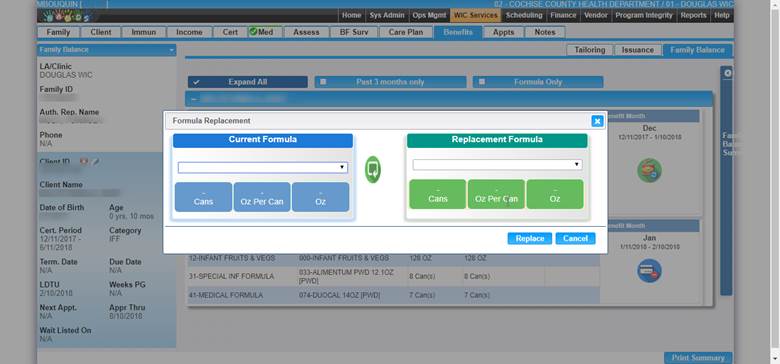Screen dimensions: 780x364
Task: Switch to the Notes tab
Action: pos(545,32)
